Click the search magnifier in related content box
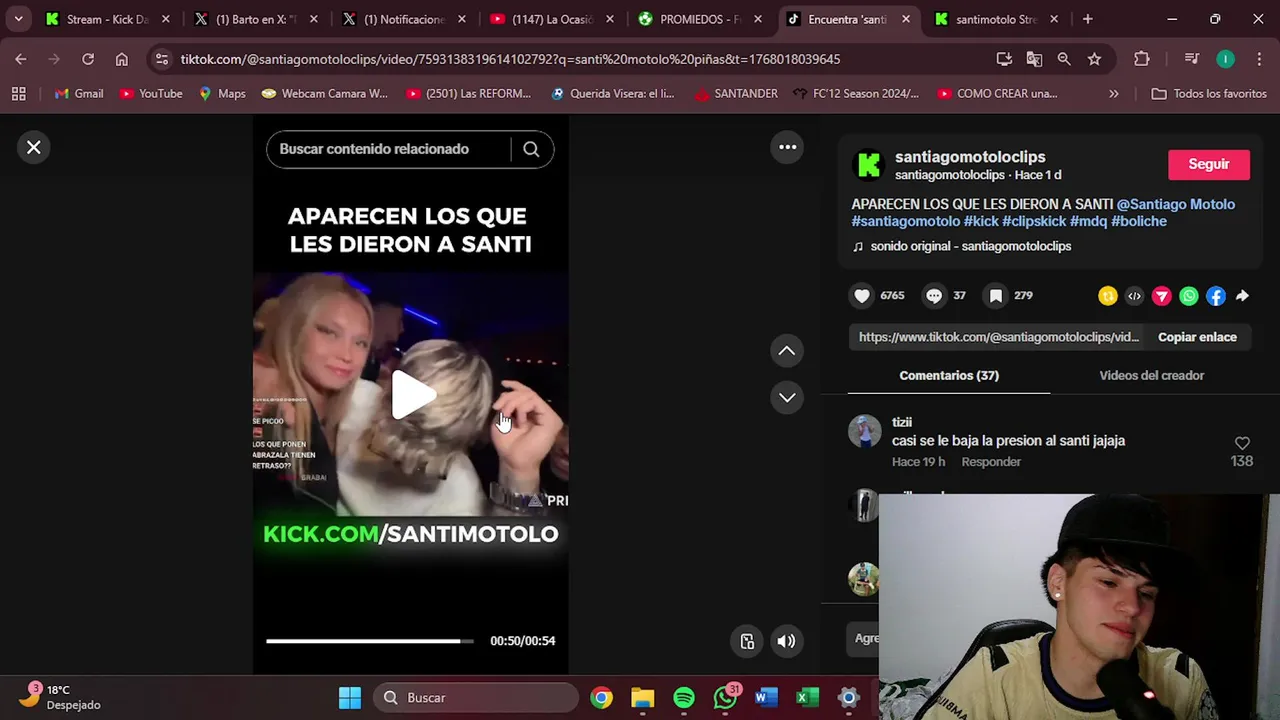1280x720 pixels. tap(531, 149)
